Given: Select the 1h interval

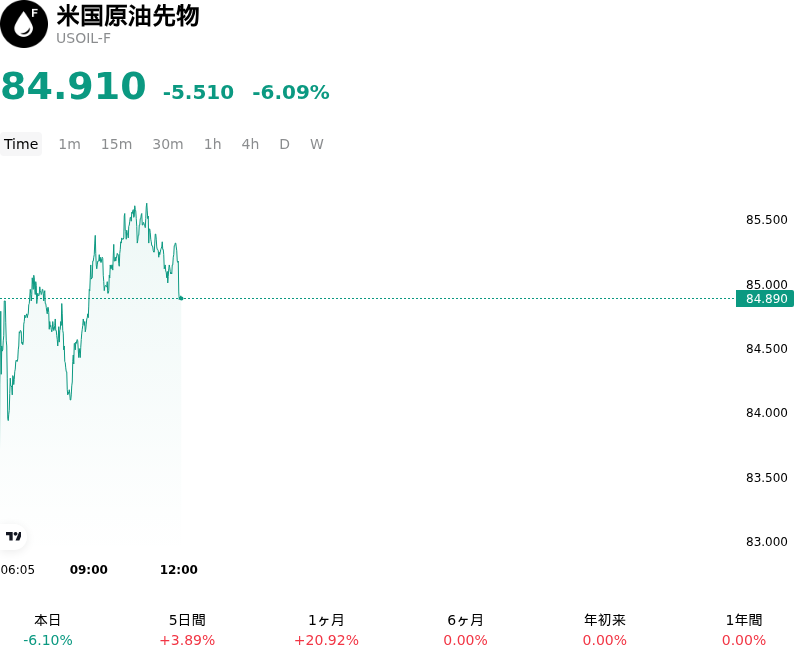Looking at the screenshot, I should (x=213, y=144).
